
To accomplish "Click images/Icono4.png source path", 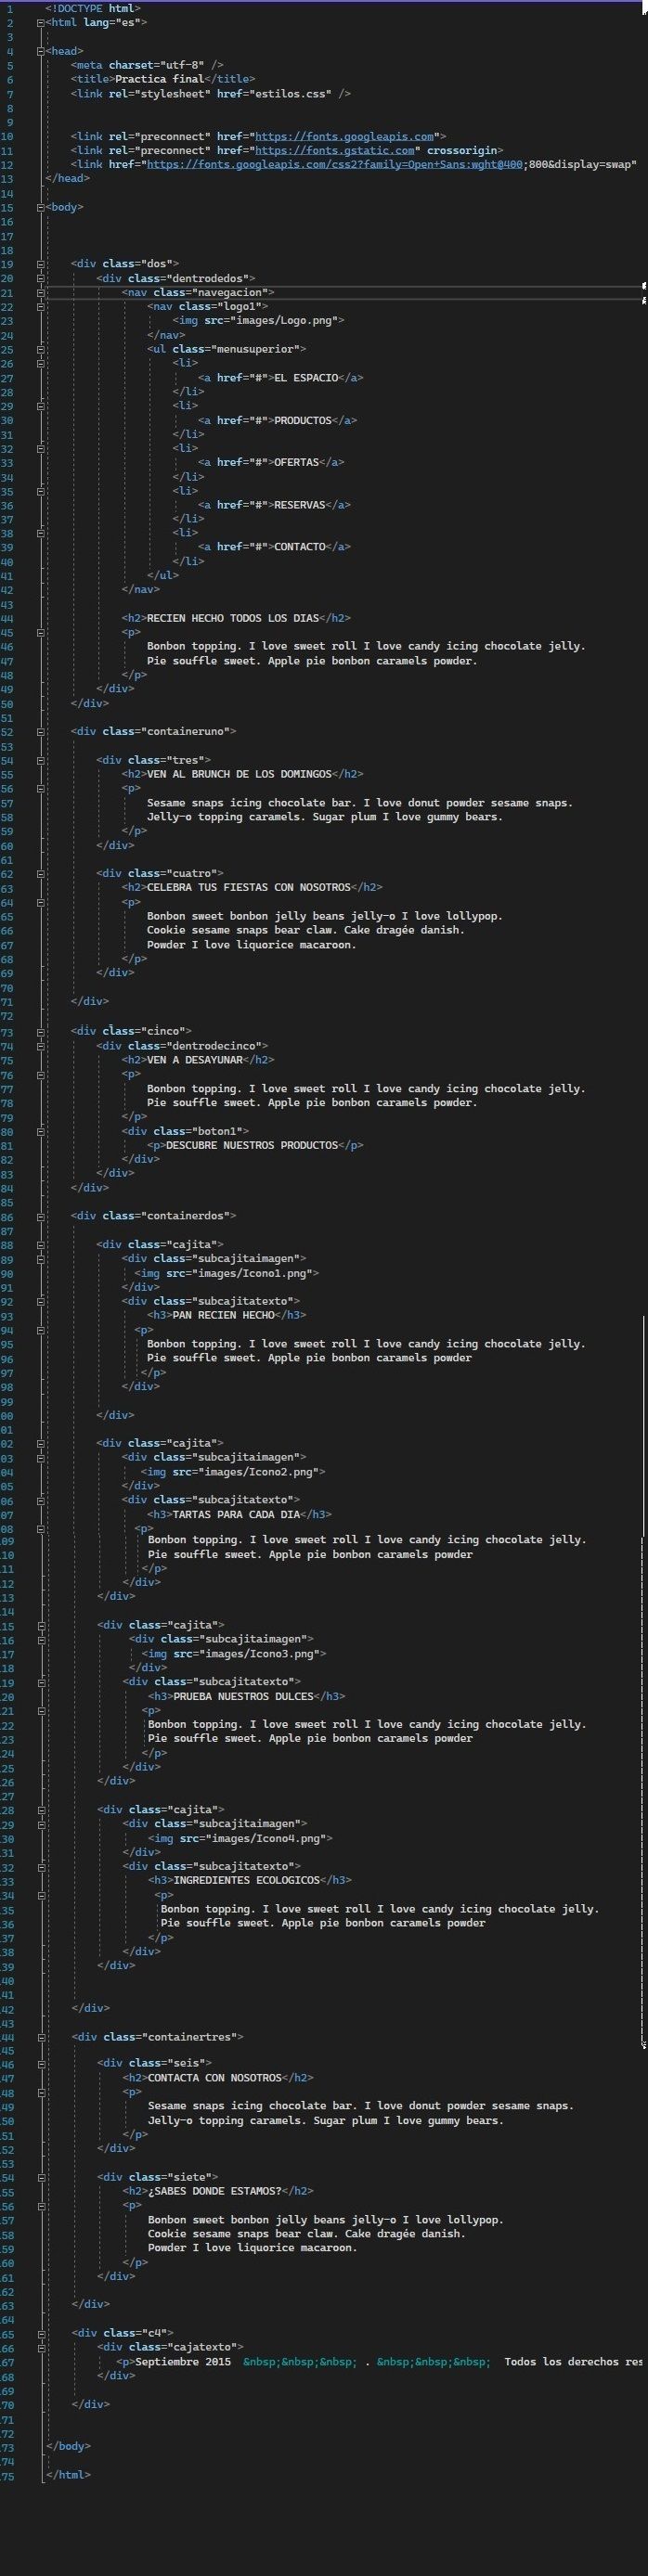I will 267,1838.
